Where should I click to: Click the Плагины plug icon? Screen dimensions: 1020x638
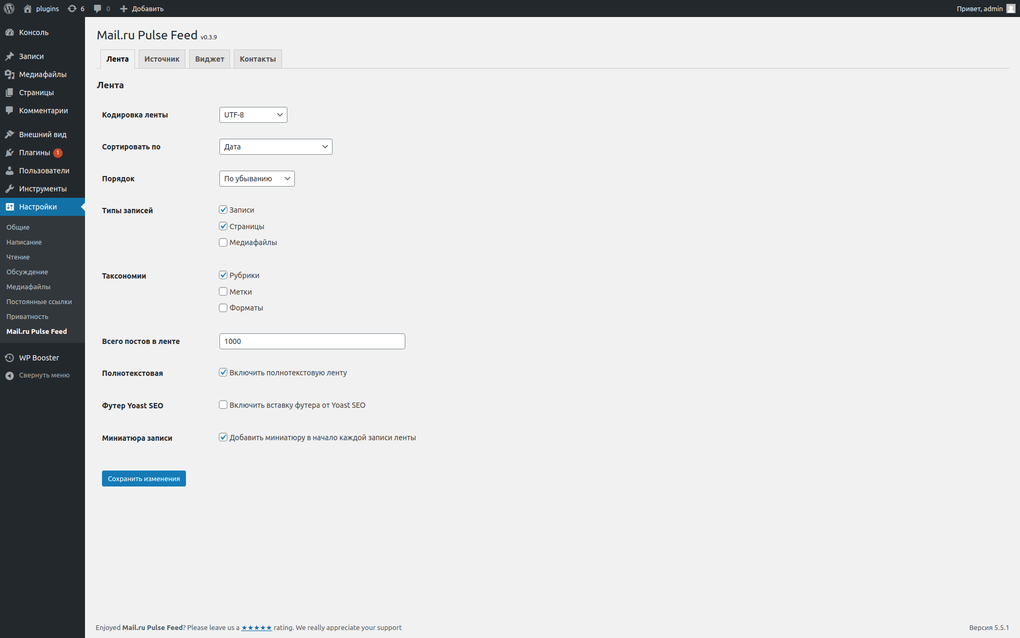(10, 152)
